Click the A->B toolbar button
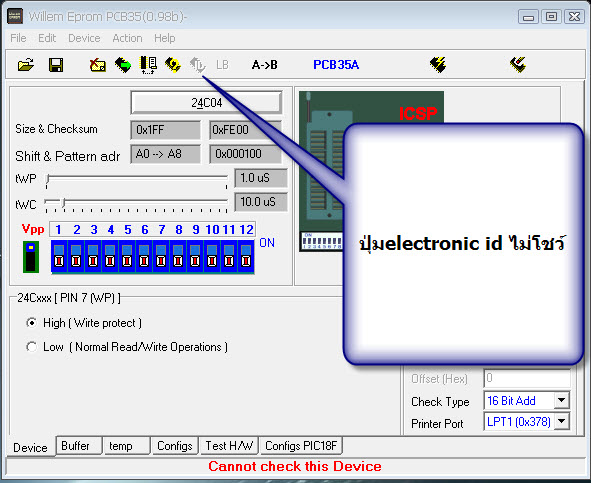The image size is (591, 483). pyautogui.click(x=265, y=65)
